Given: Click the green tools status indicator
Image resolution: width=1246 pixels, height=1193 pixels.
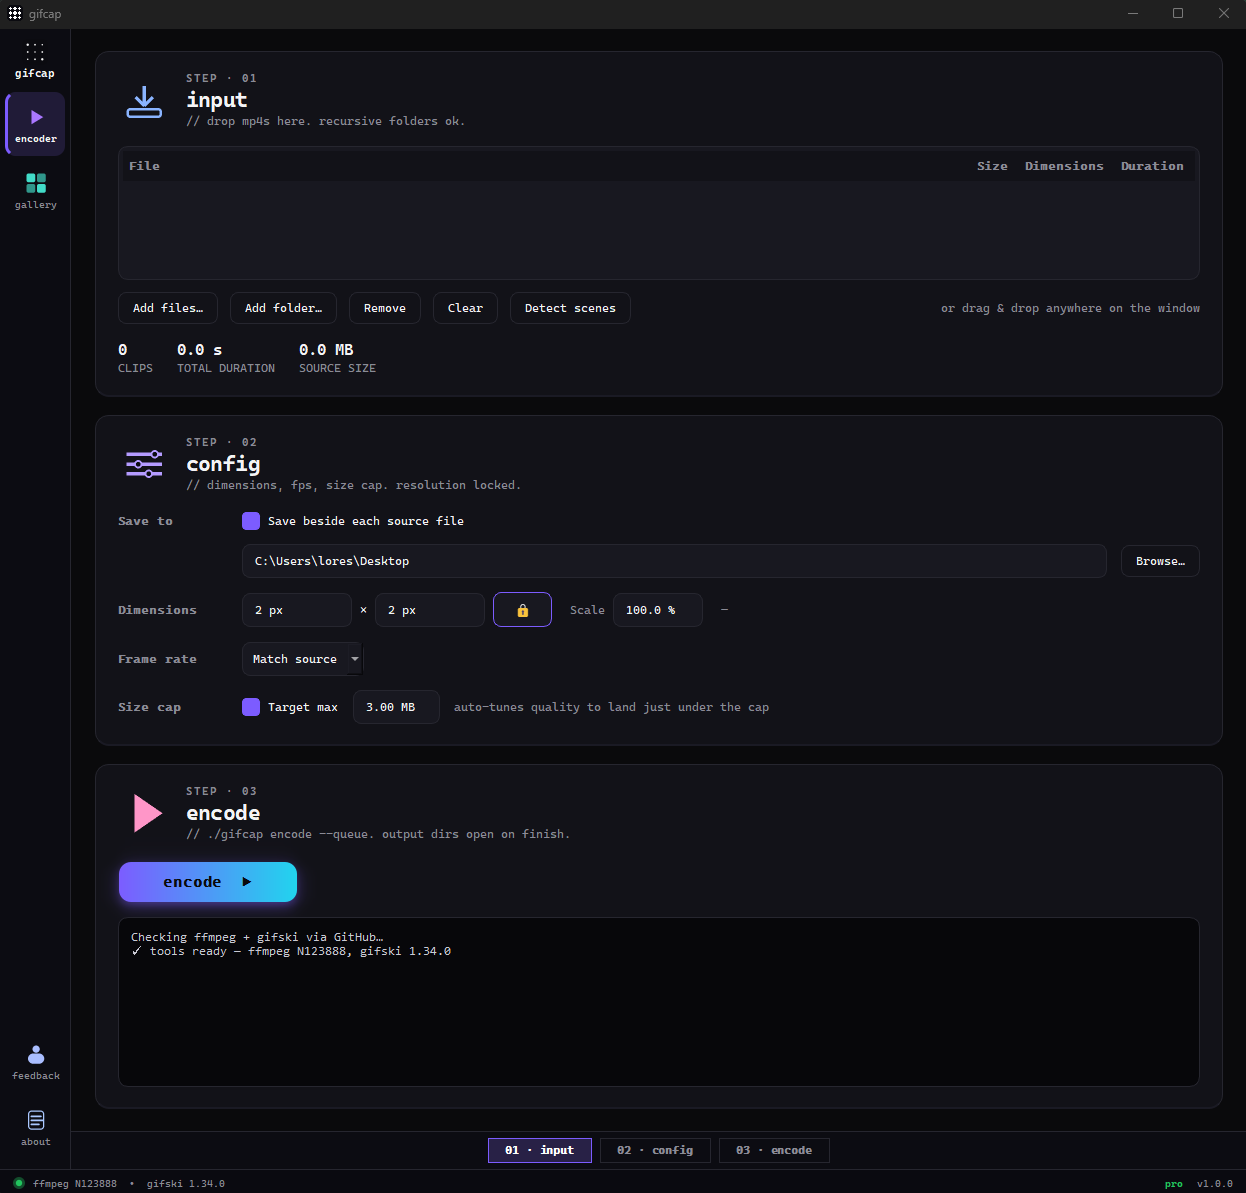Looking at the screenshot, I should click(18, 1183).
